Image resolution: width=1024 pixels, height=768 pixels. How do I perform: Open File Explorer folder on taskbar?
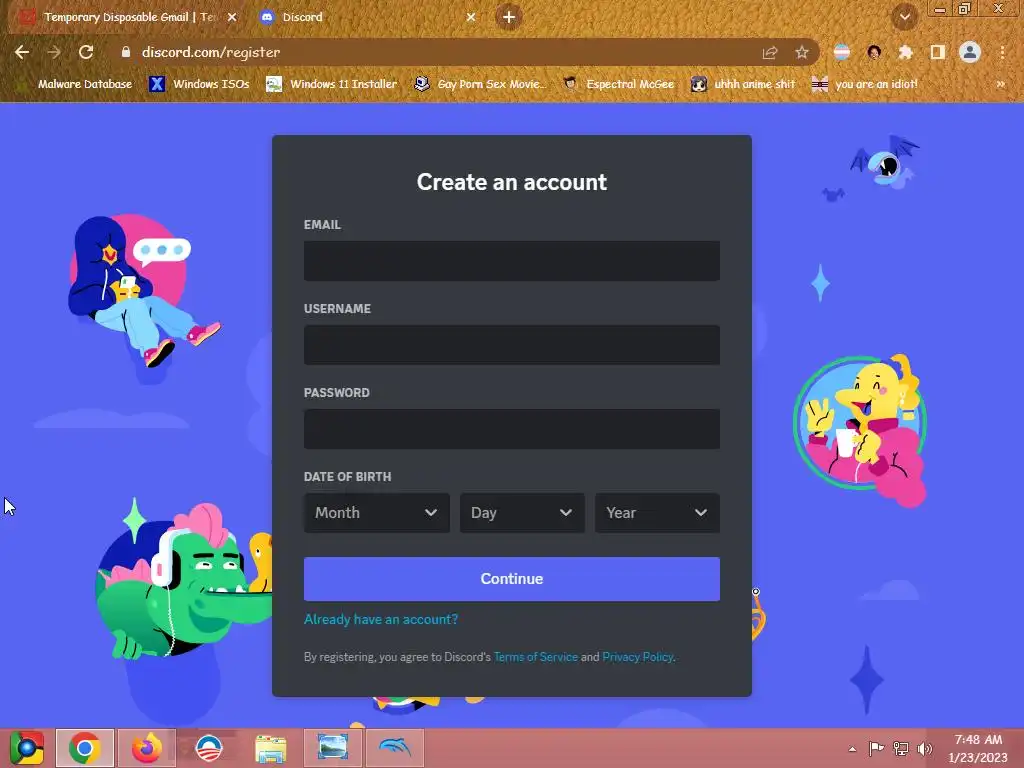(x=271, y=749)
